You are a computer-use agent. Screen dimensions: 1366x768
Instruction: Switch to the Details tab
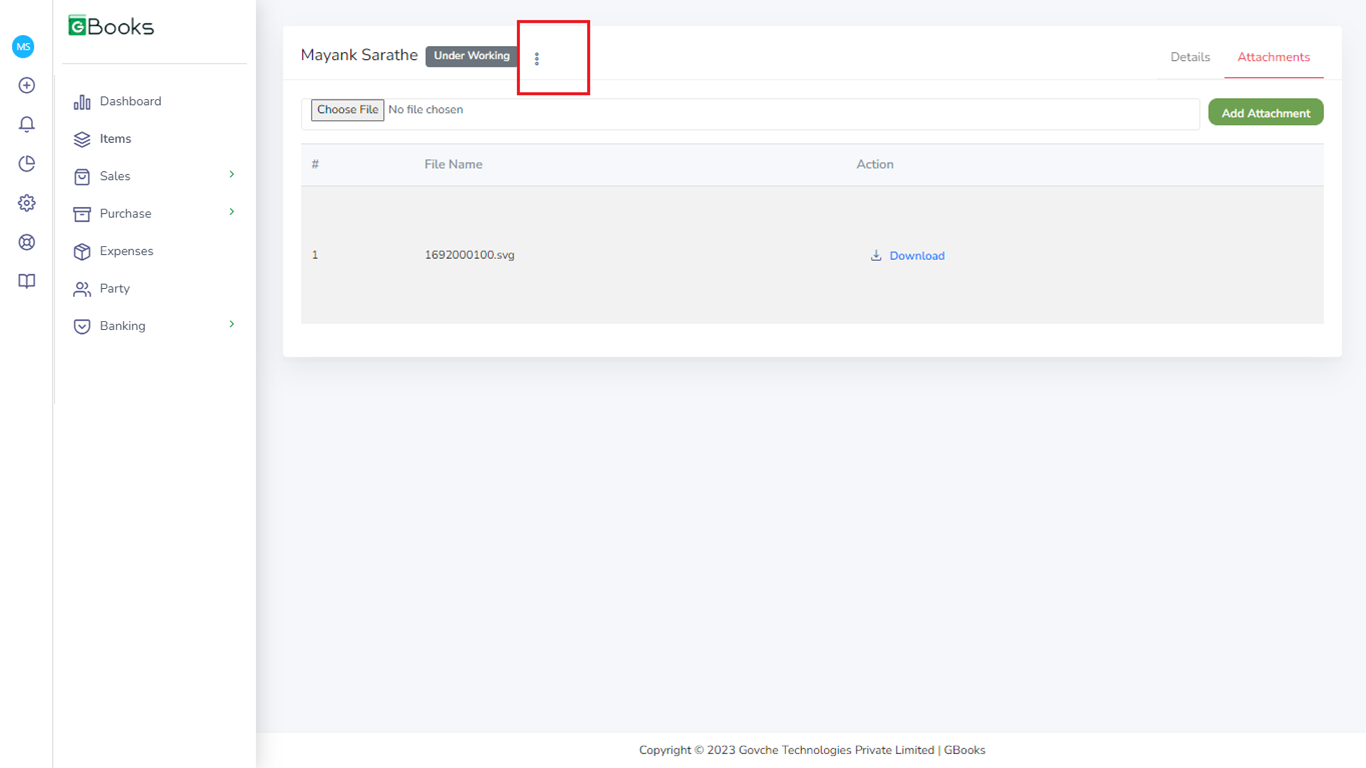tap(1190, 57)
